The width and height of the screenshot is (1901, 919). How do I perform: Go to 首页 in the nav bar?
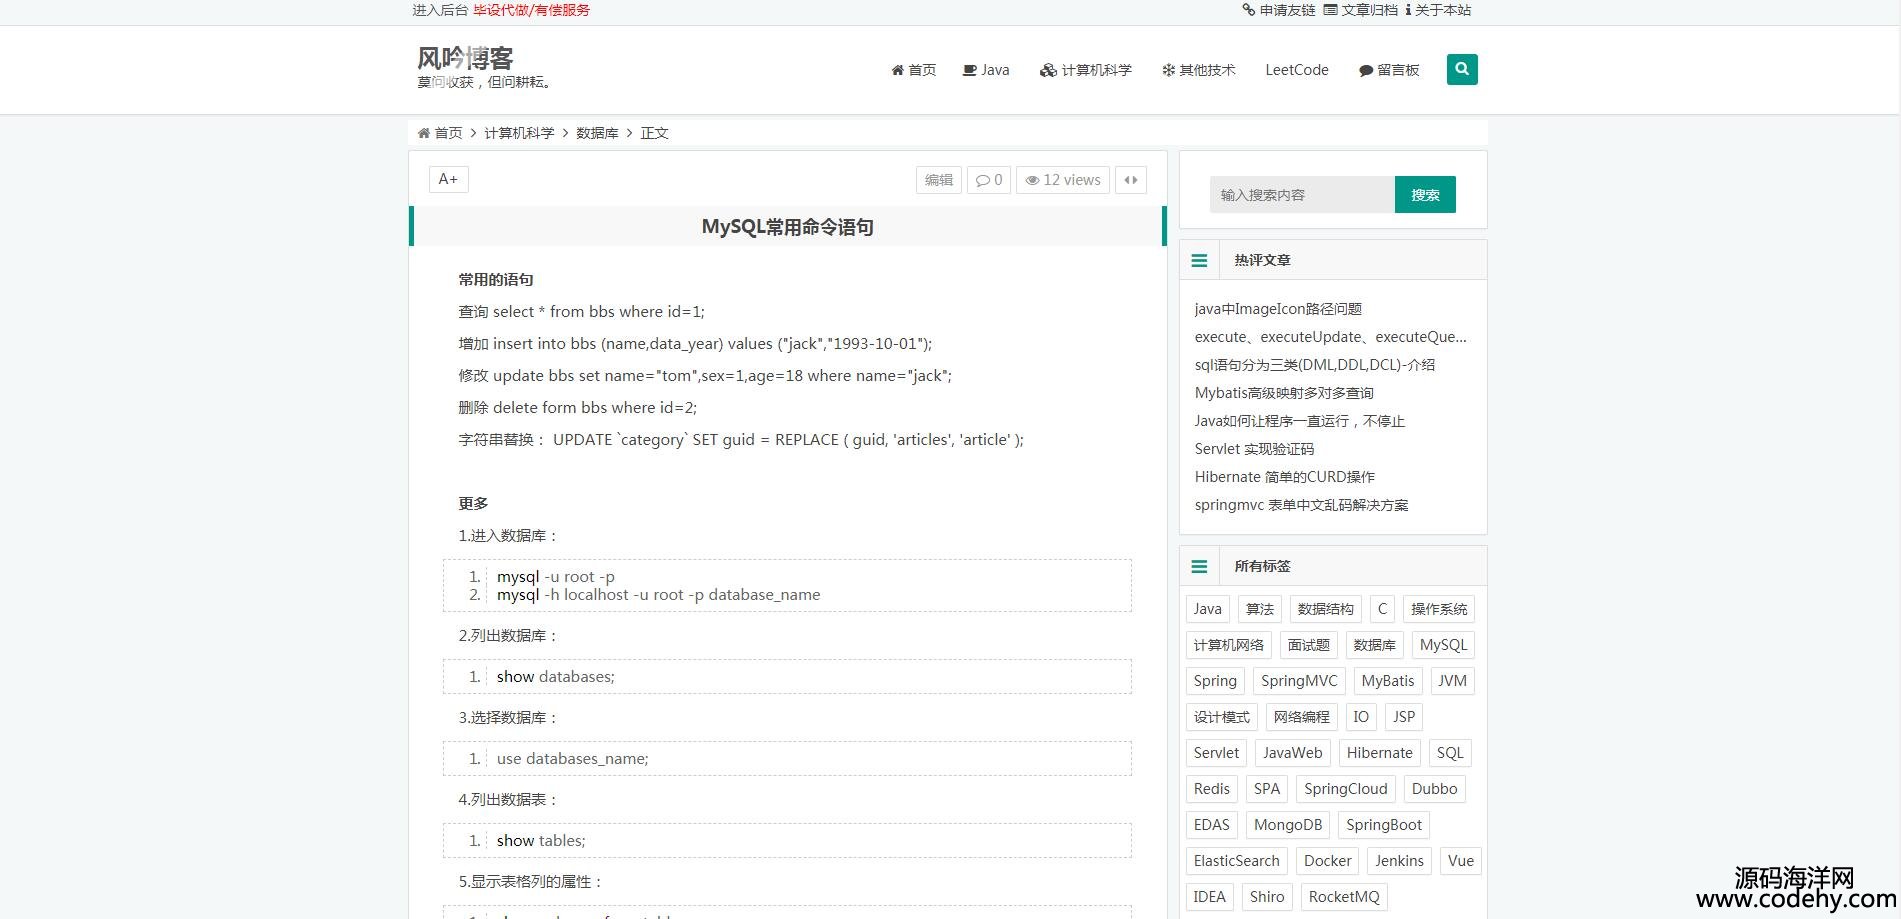[914, 70]
